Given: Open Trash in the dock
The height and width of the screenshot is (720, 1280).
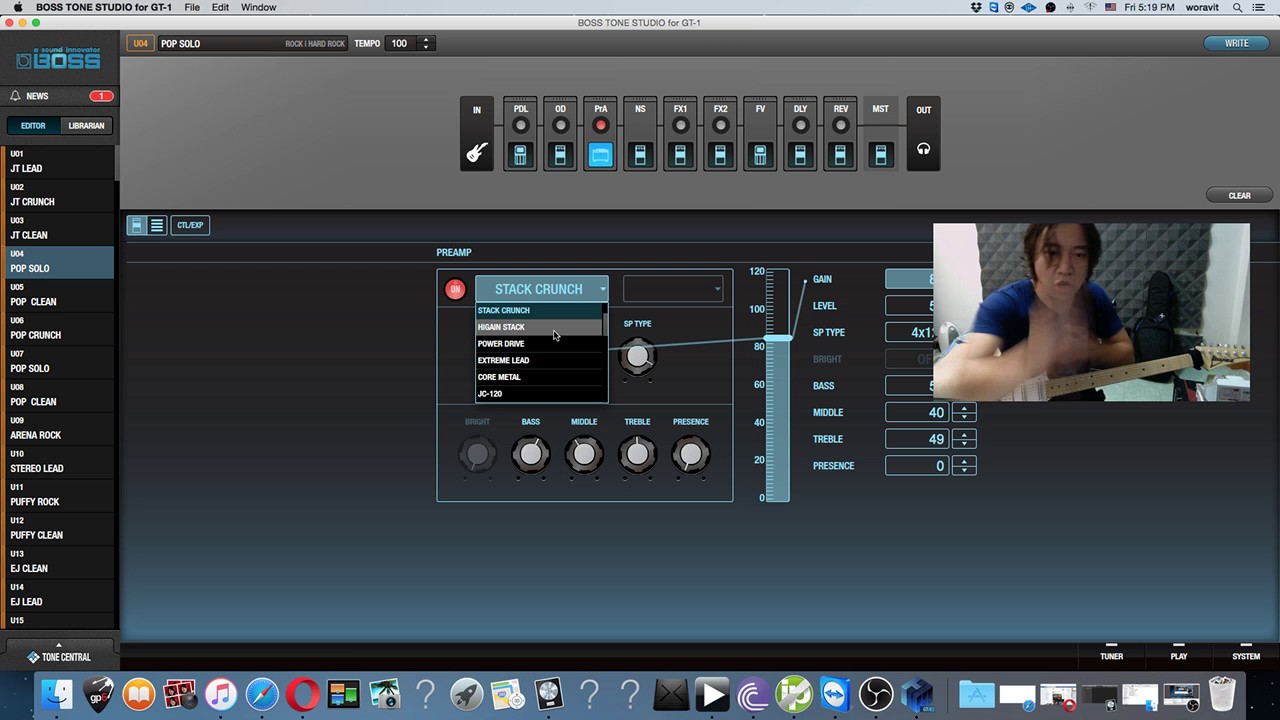Looking at the screenshot, I should point(1222,694).
